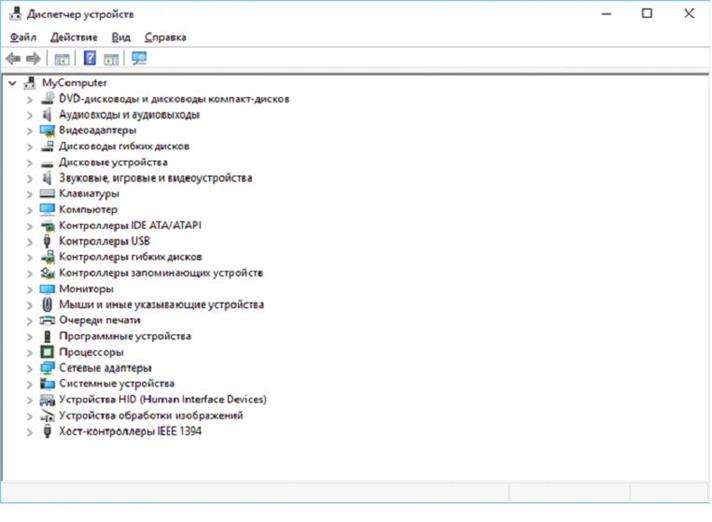Click the Контроллеры гибких дисков icon
Screen dimensions: 712x522
(x=48, y=257)
